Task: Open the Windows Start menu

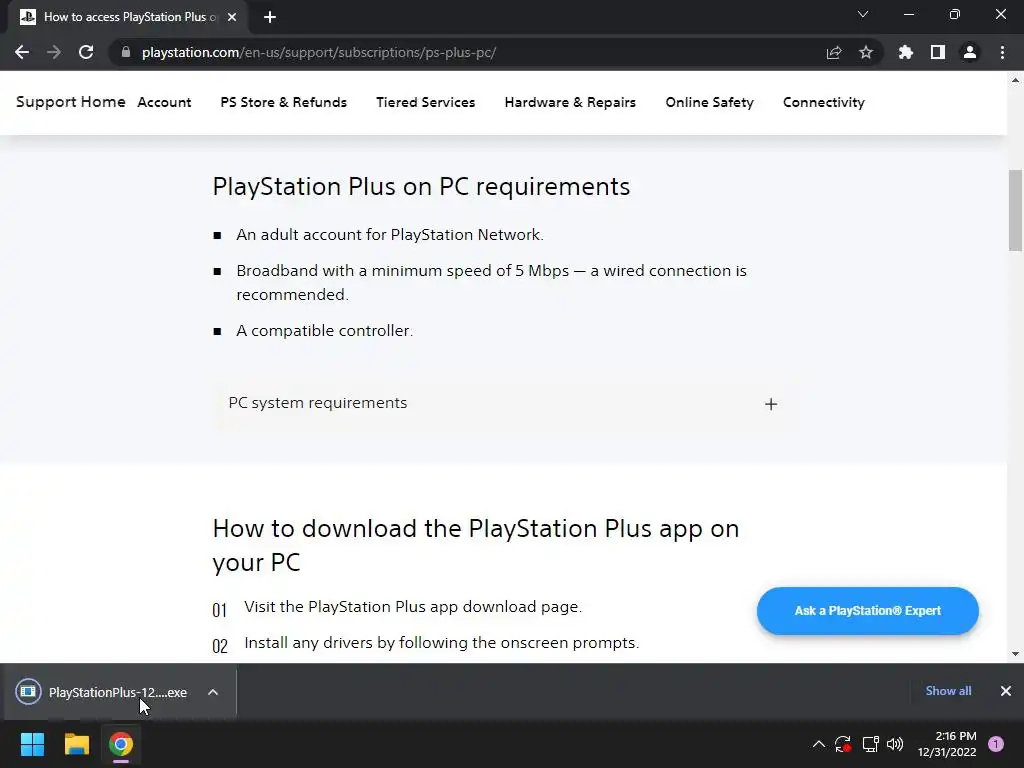Action: 32,744
